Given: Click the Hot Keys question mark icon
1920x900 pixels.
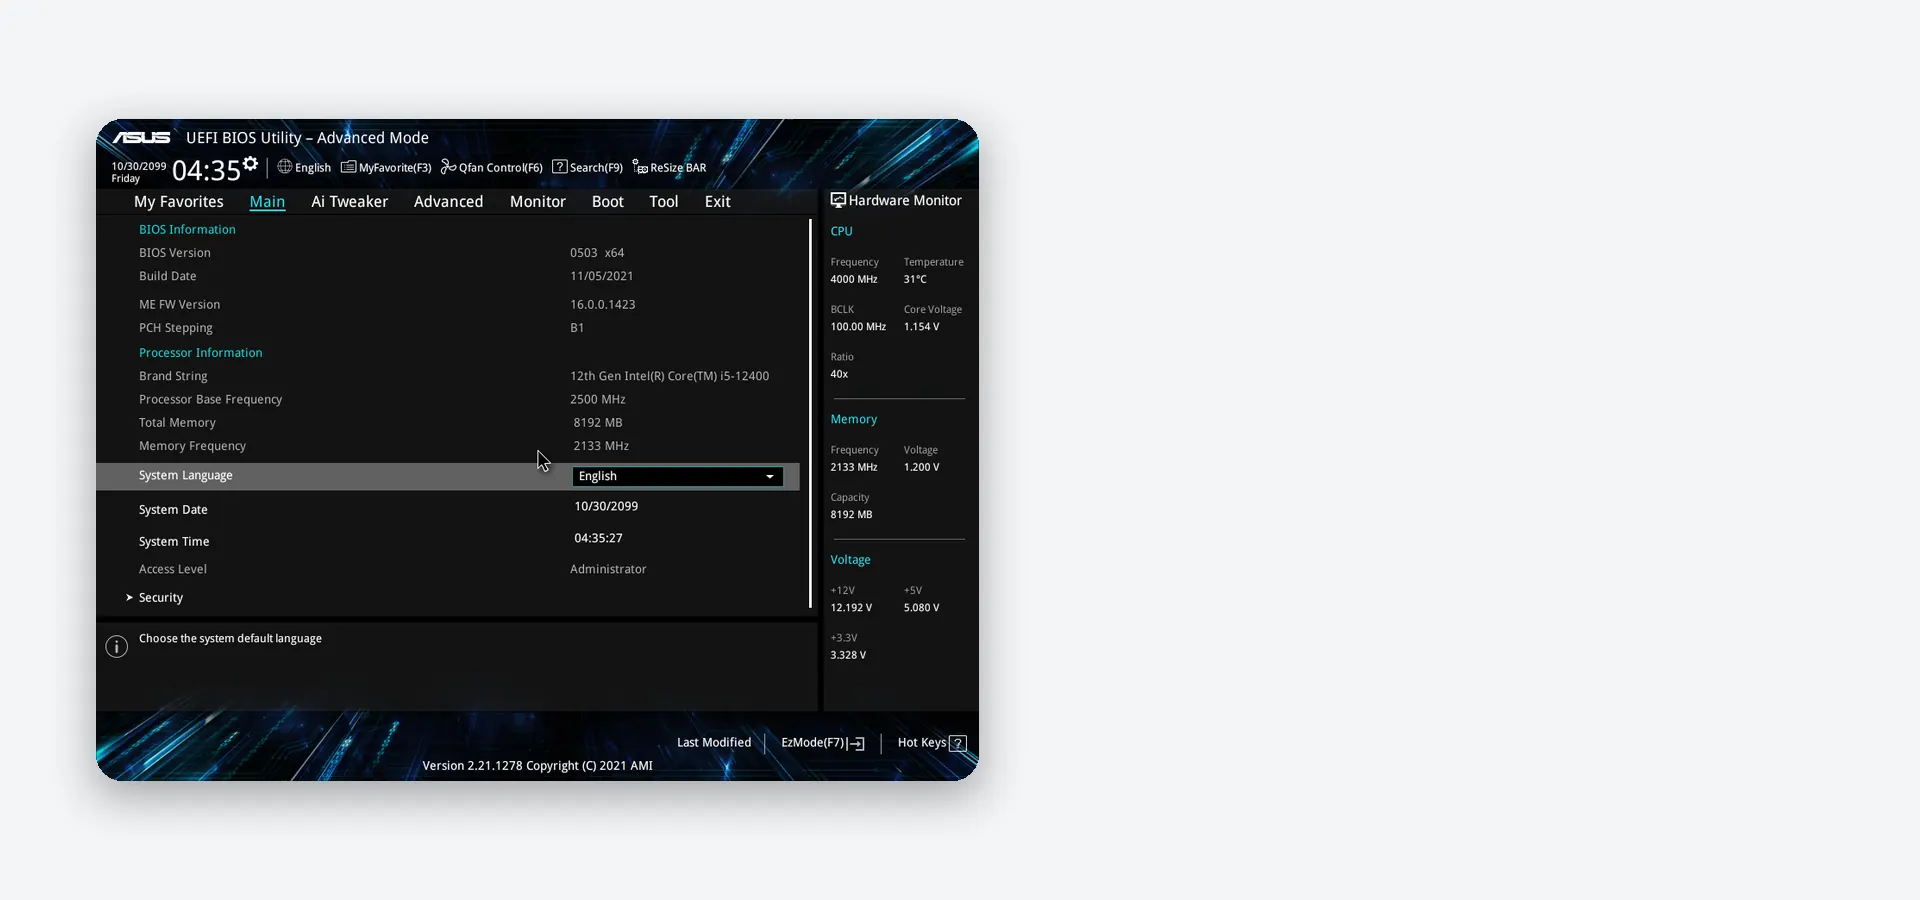Looking at the screenshot, I should point(958,743).
